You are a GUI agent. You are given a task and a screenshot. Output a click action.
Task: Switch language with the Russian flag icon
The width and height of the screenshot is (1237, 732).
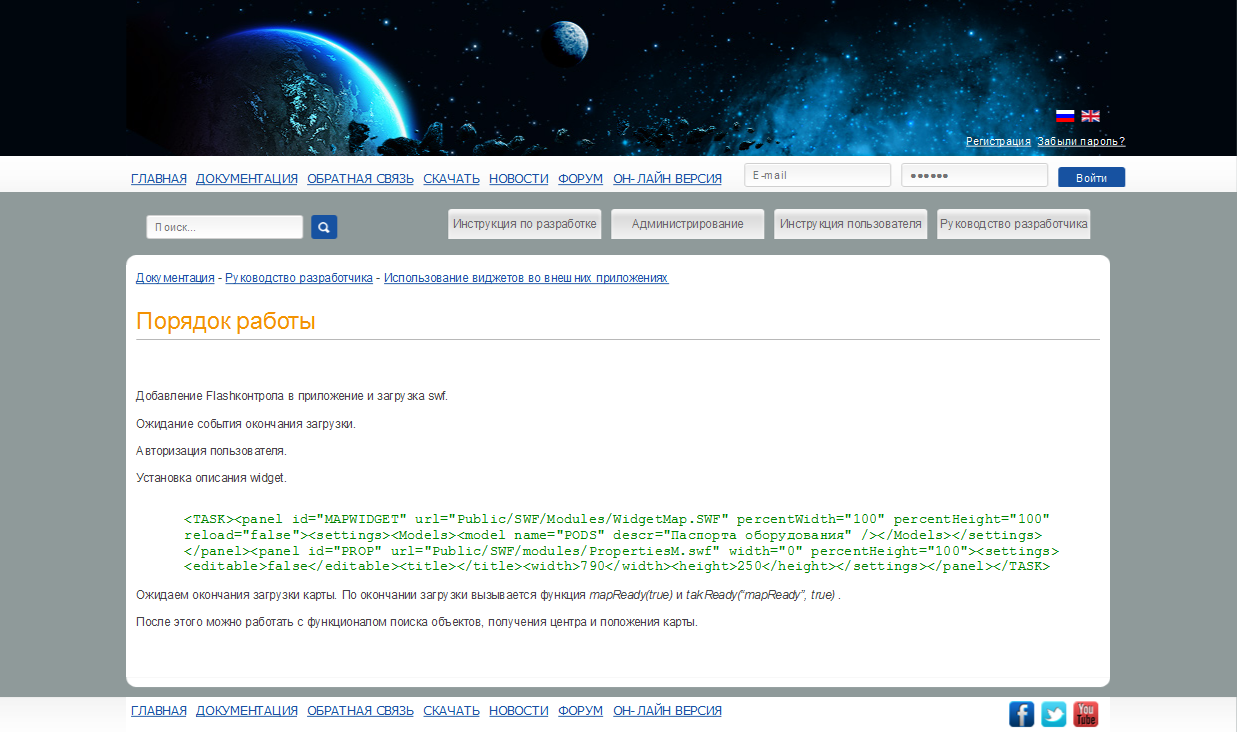tap(1065, 116)
